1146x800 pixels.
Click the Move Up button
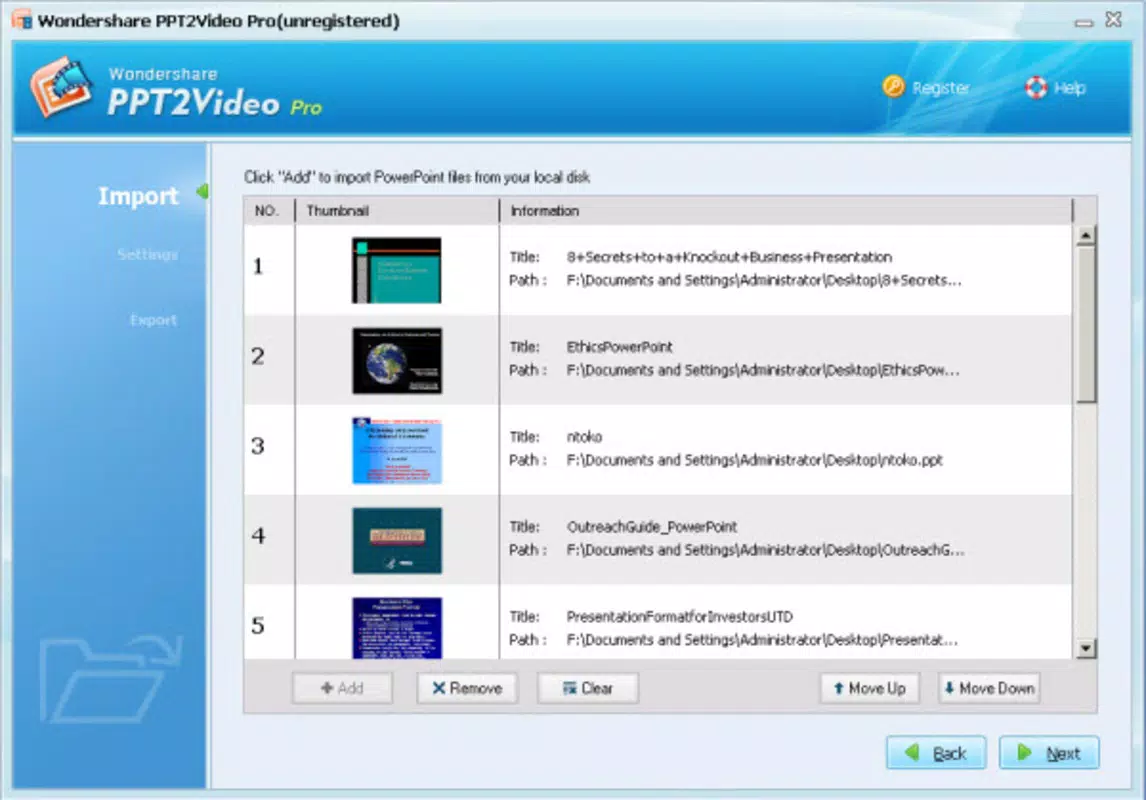(869, 688)
